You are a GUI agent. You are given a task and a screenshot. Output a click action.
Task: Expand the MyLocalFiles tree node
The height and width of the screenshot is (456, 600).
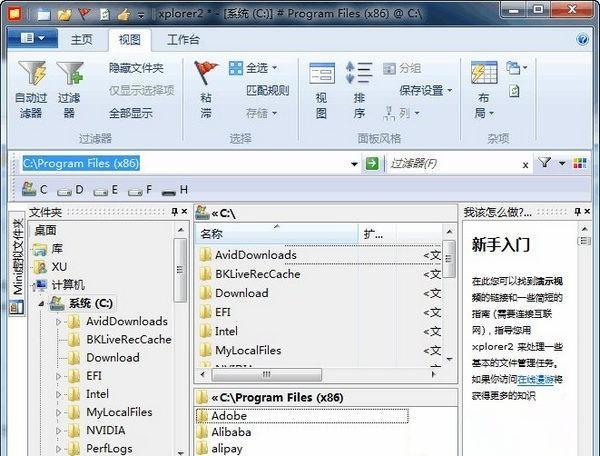pyautogui.click(x=59, y=413)
